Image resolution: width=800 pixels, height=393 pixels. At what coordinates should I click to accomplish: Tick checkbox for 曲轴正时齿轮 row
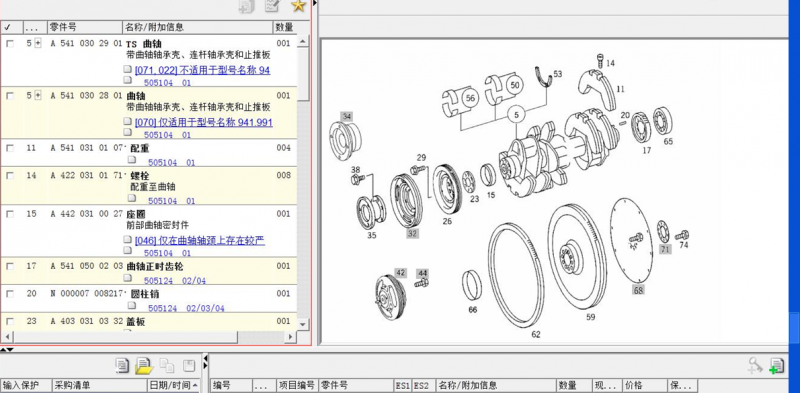coord(10,266)
